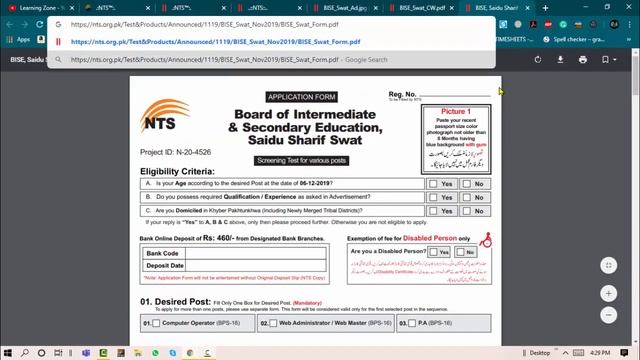Close the BISE_Swat_CW.pdf tab

pyautogui.click(x=451, y=8)
